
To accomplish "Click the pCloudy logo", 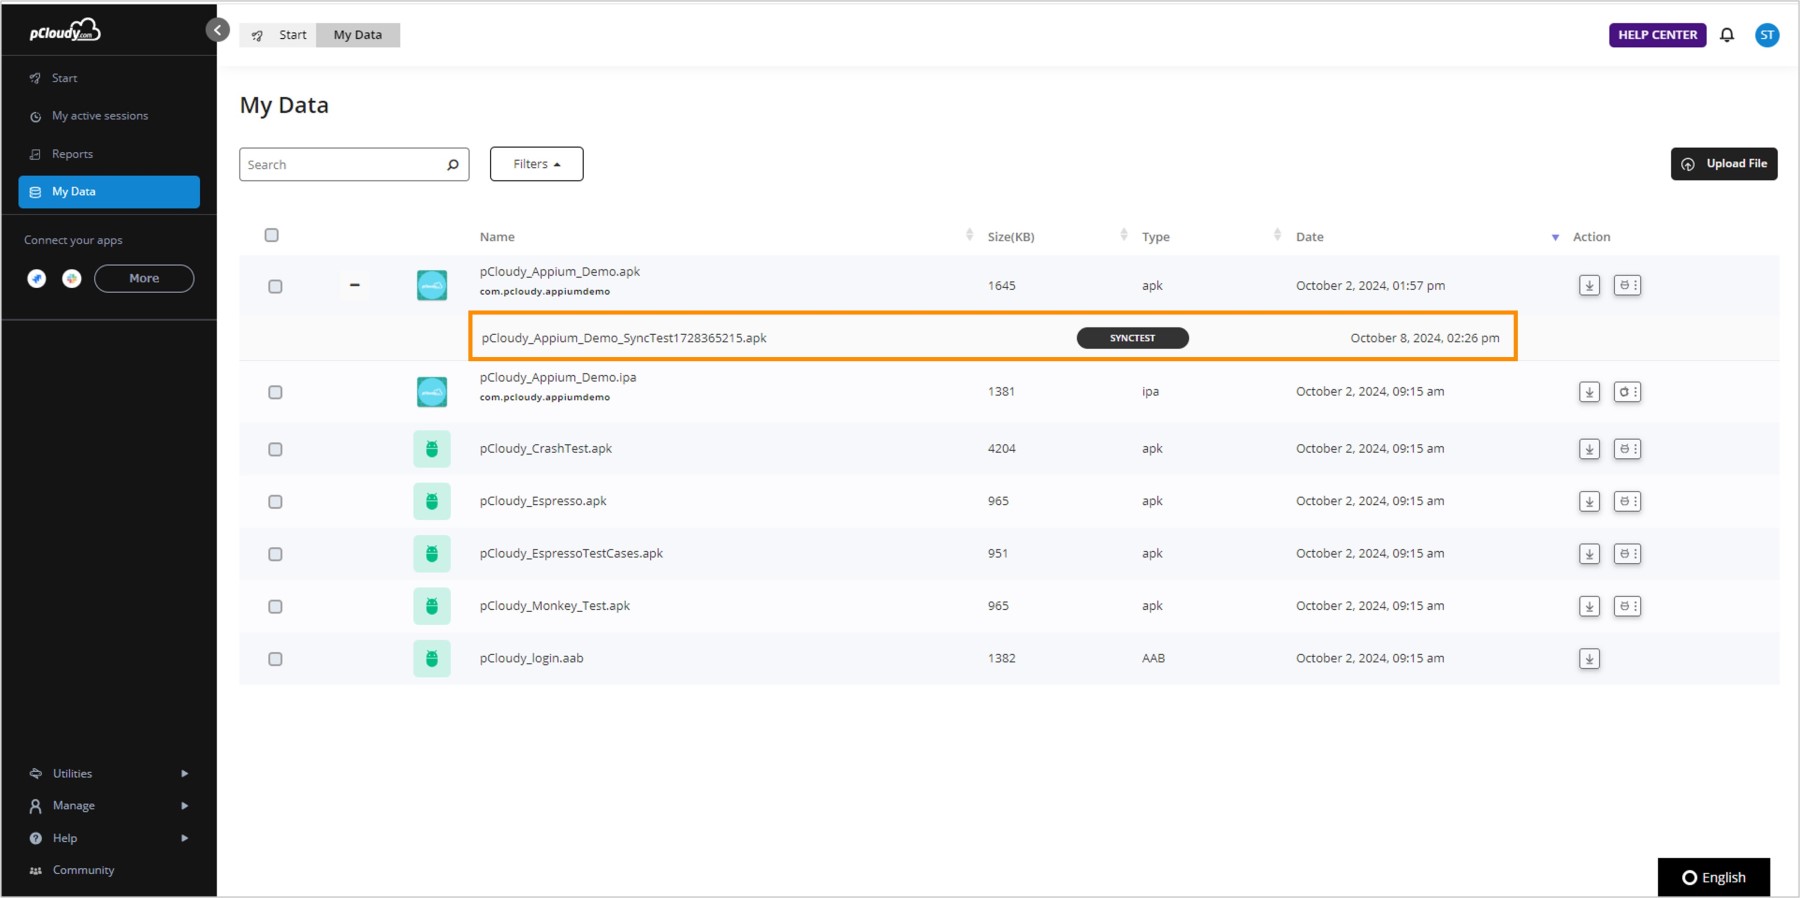I will coord(65,31).
